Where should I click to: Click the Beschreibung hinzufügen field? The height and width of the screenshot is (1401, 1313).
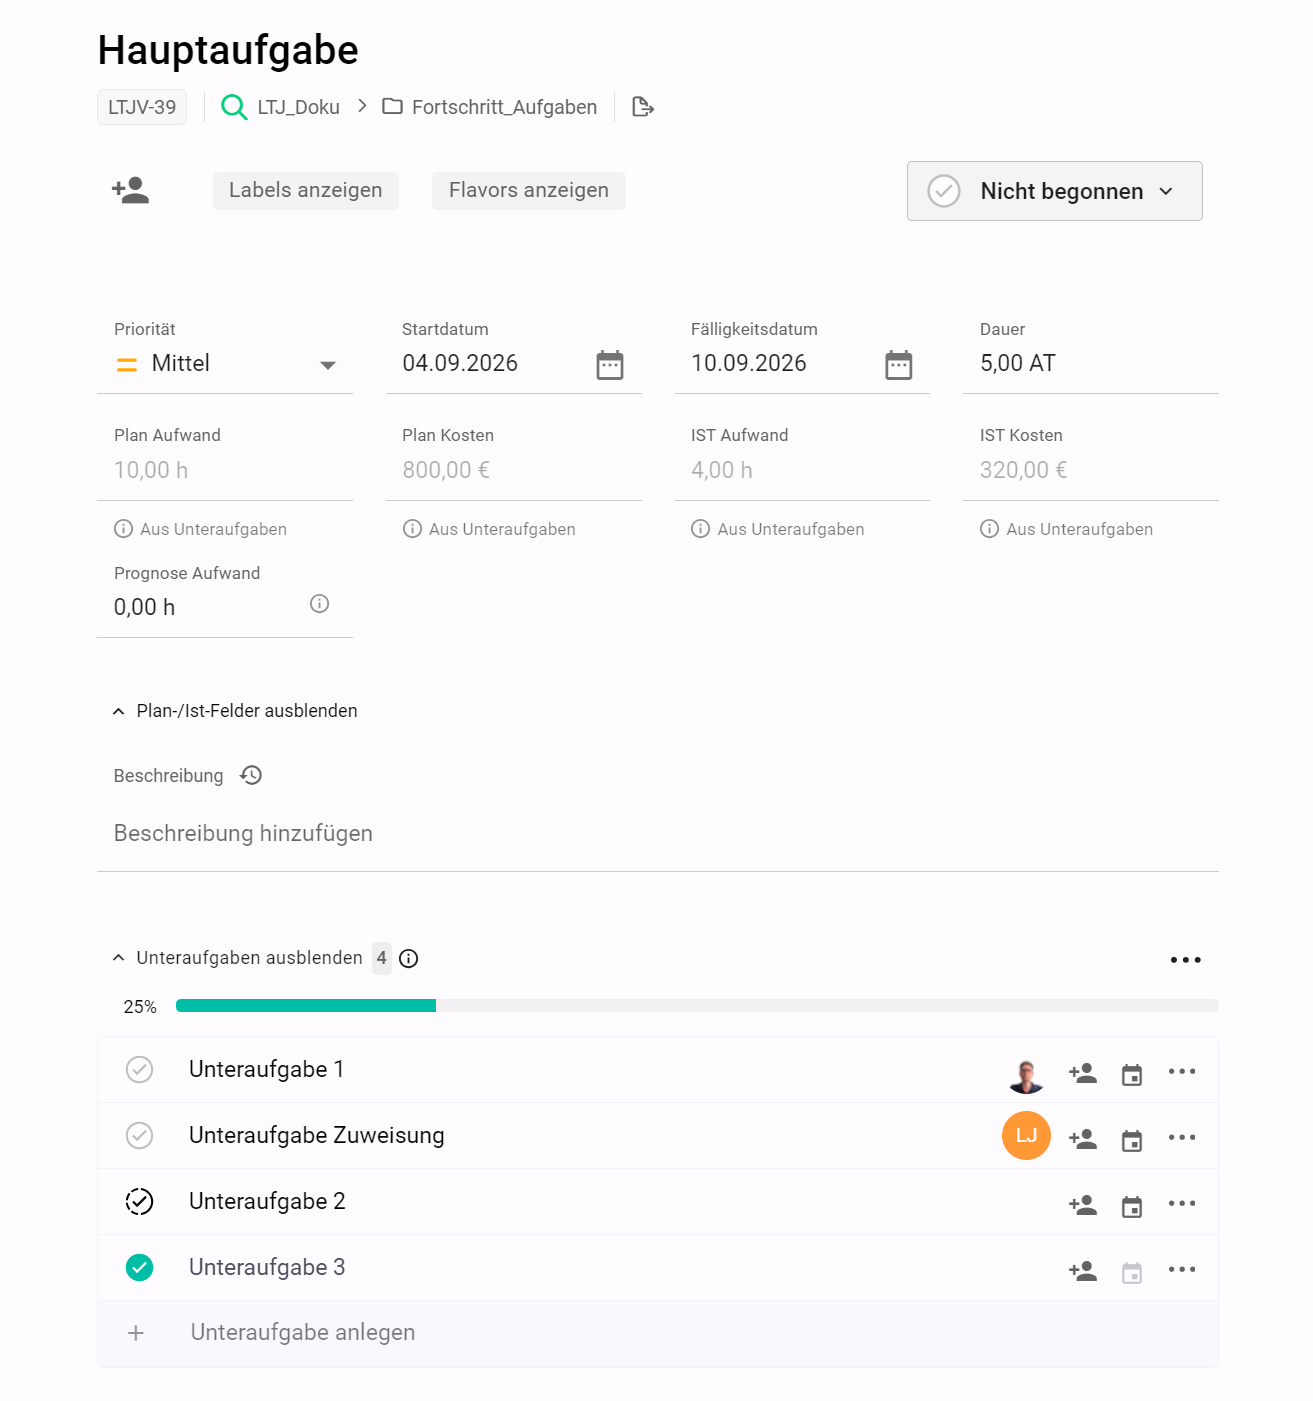(658, 834)
